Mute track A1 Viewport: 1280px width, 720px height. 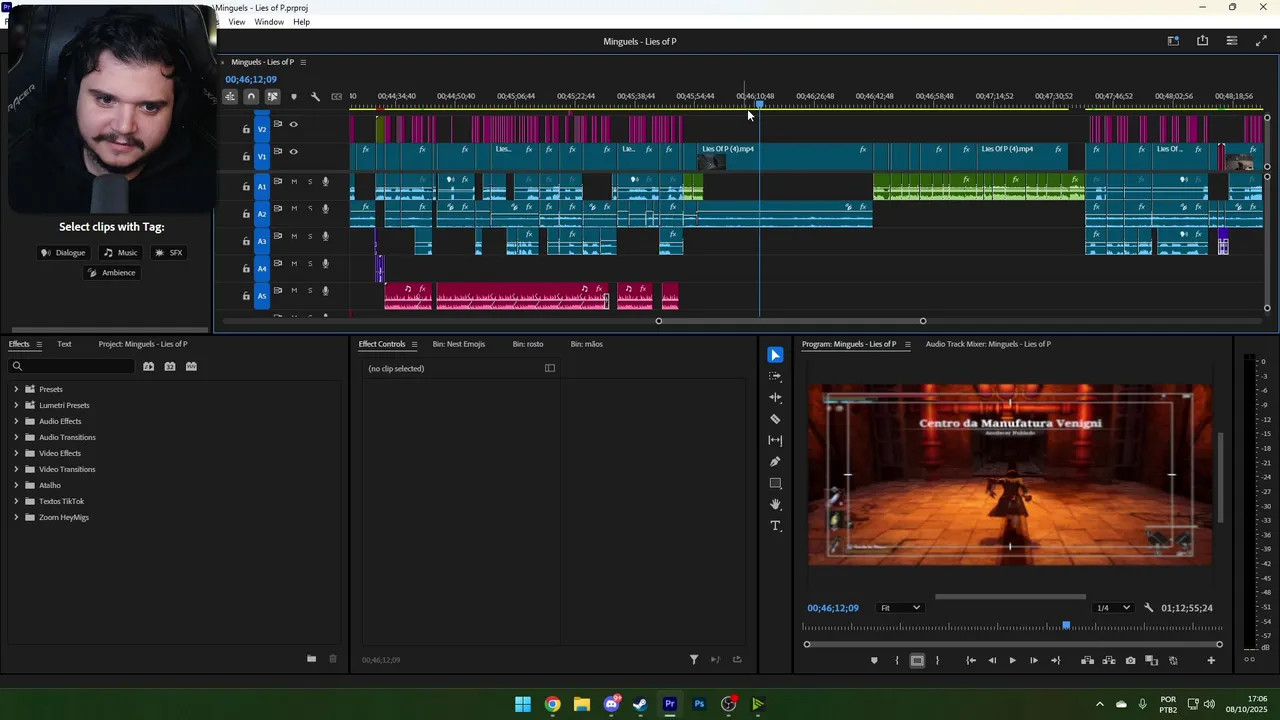pyautogui.click(x=294, y=182)
